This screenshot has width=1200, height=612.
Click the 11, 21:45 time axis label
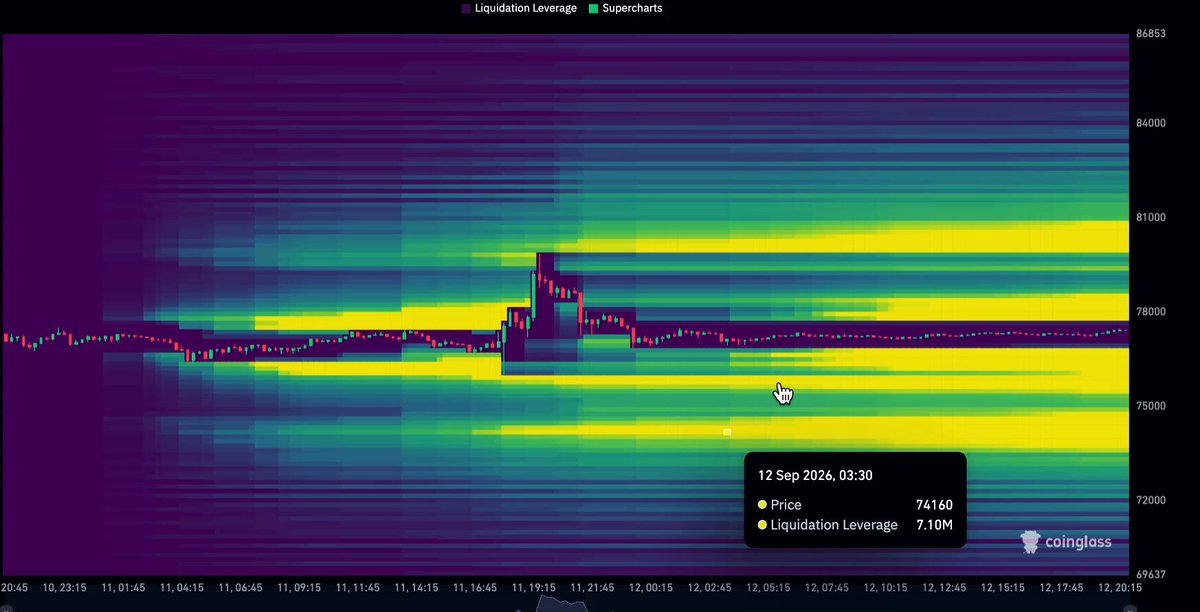tap(593, 588)
